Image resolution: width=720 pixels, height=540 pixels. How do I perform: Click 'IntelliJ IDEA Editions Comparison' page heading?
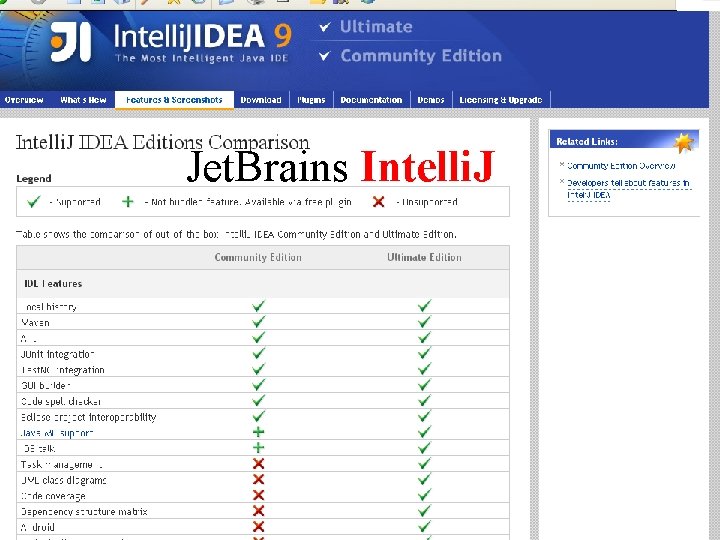163,142
